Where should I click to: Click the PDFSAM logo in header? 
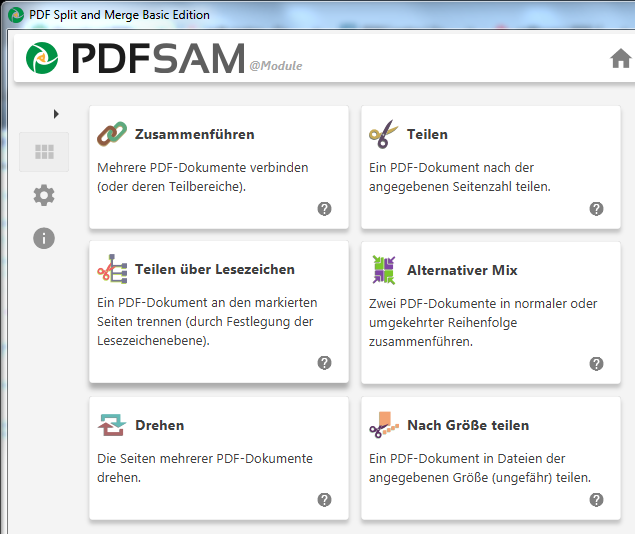click(x=42, y=58)
